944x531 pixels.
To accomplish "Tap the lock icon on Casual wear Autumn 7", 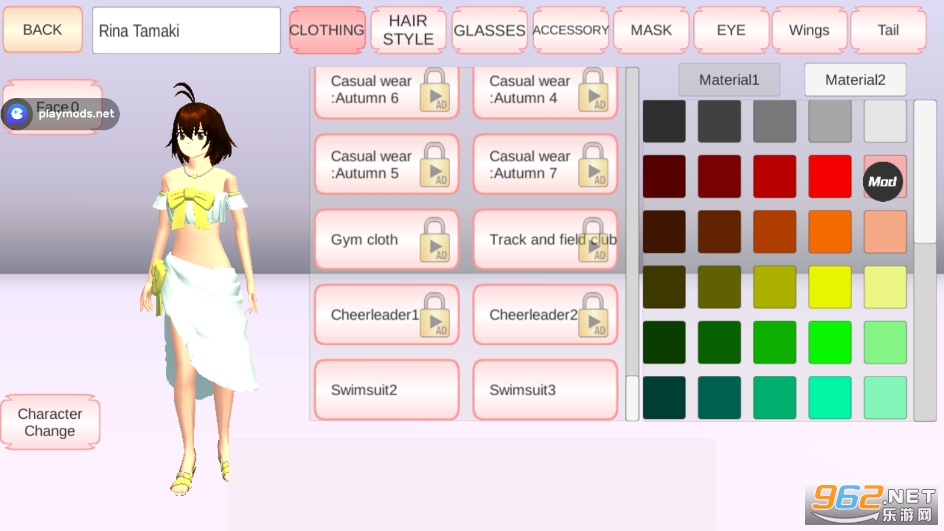I will click(x=593, y=165).
